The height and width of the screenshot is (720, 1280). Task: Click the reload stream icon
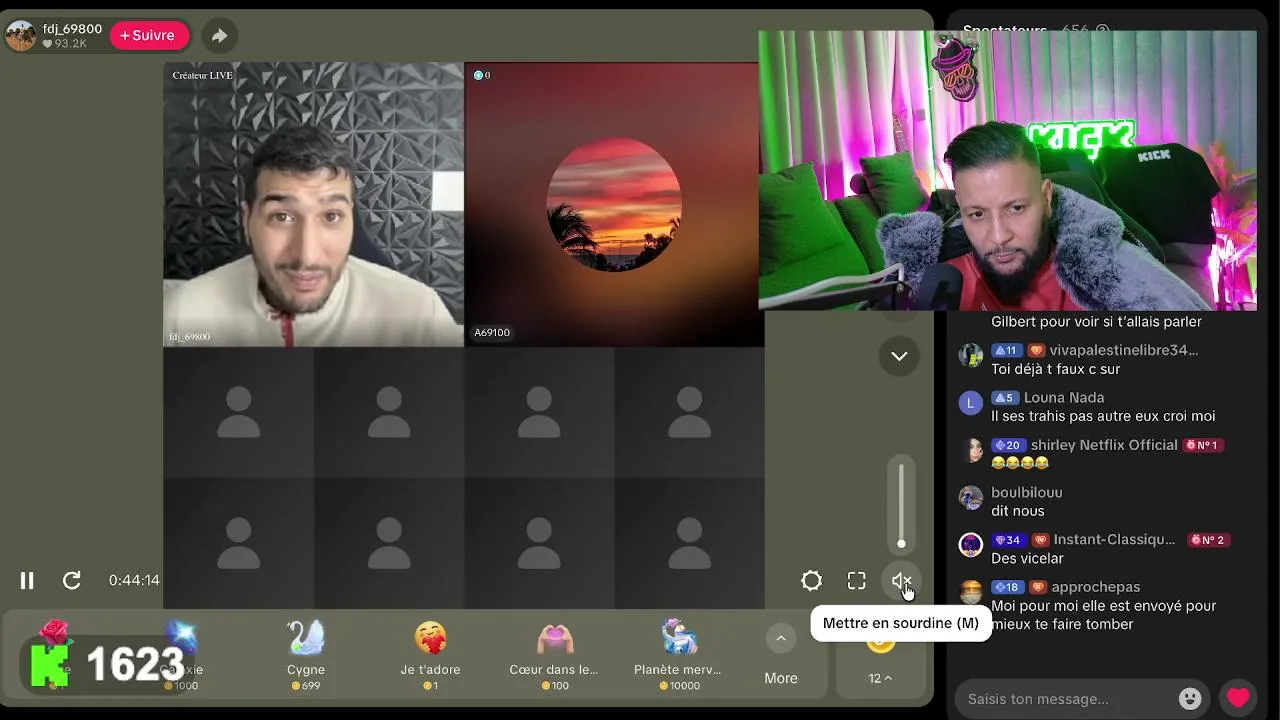point(72,580)
